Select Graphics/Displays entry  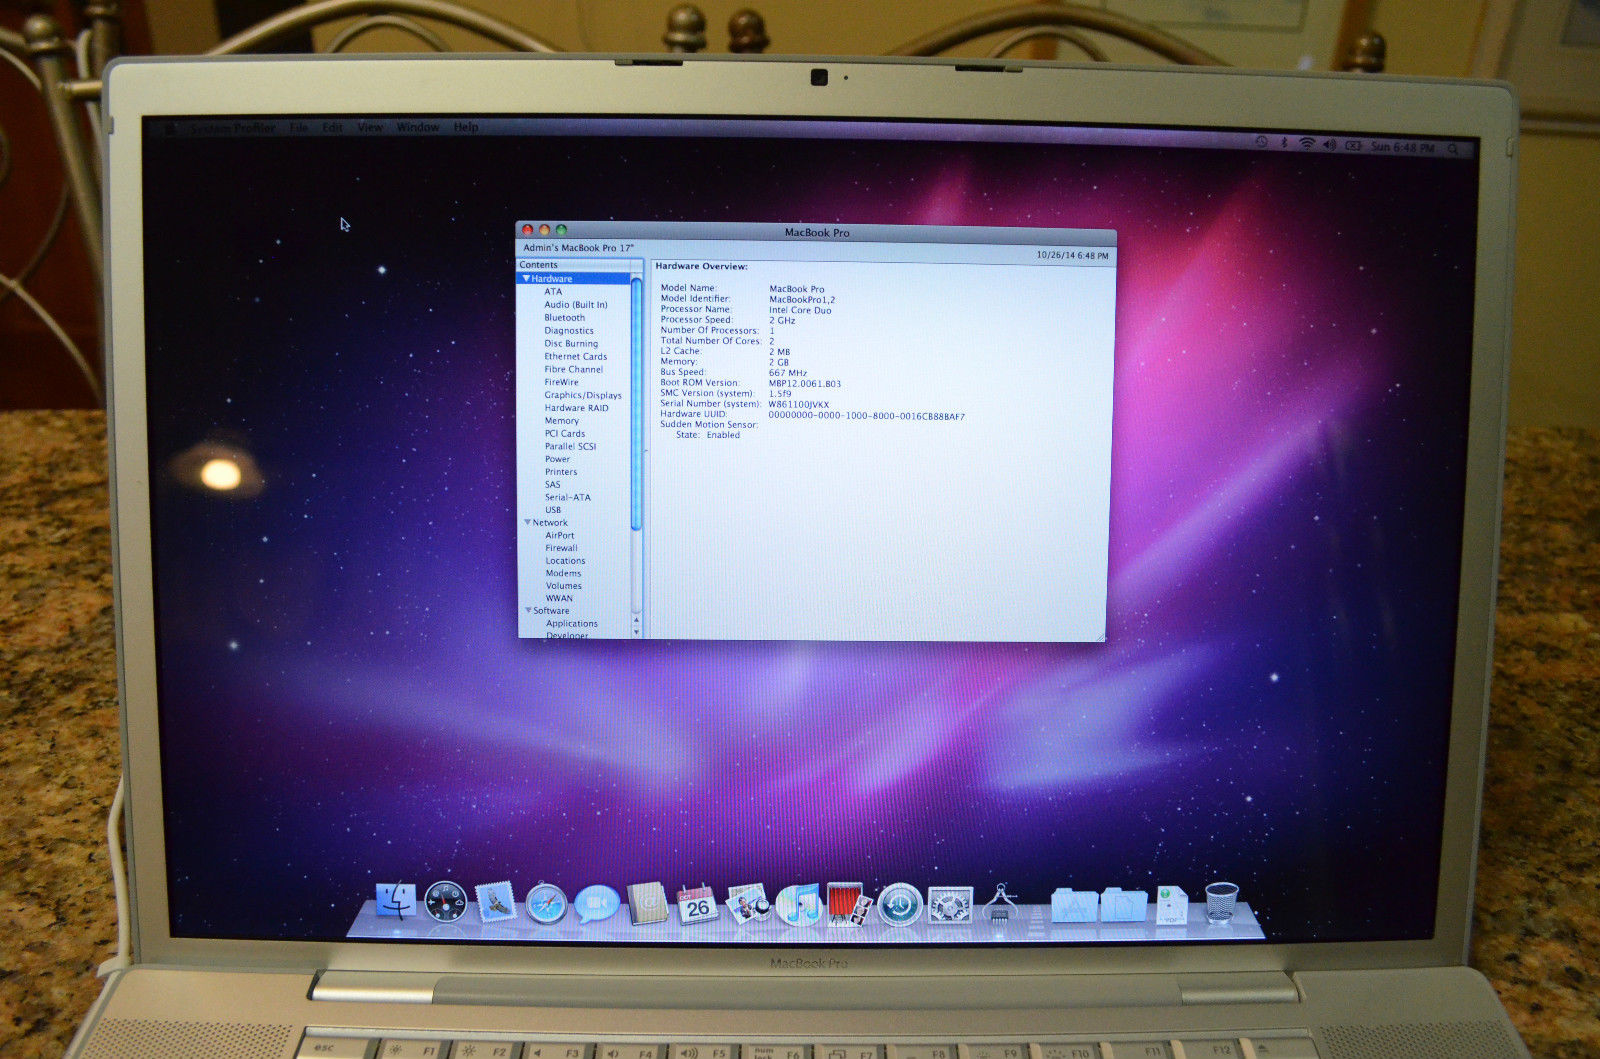583,395
